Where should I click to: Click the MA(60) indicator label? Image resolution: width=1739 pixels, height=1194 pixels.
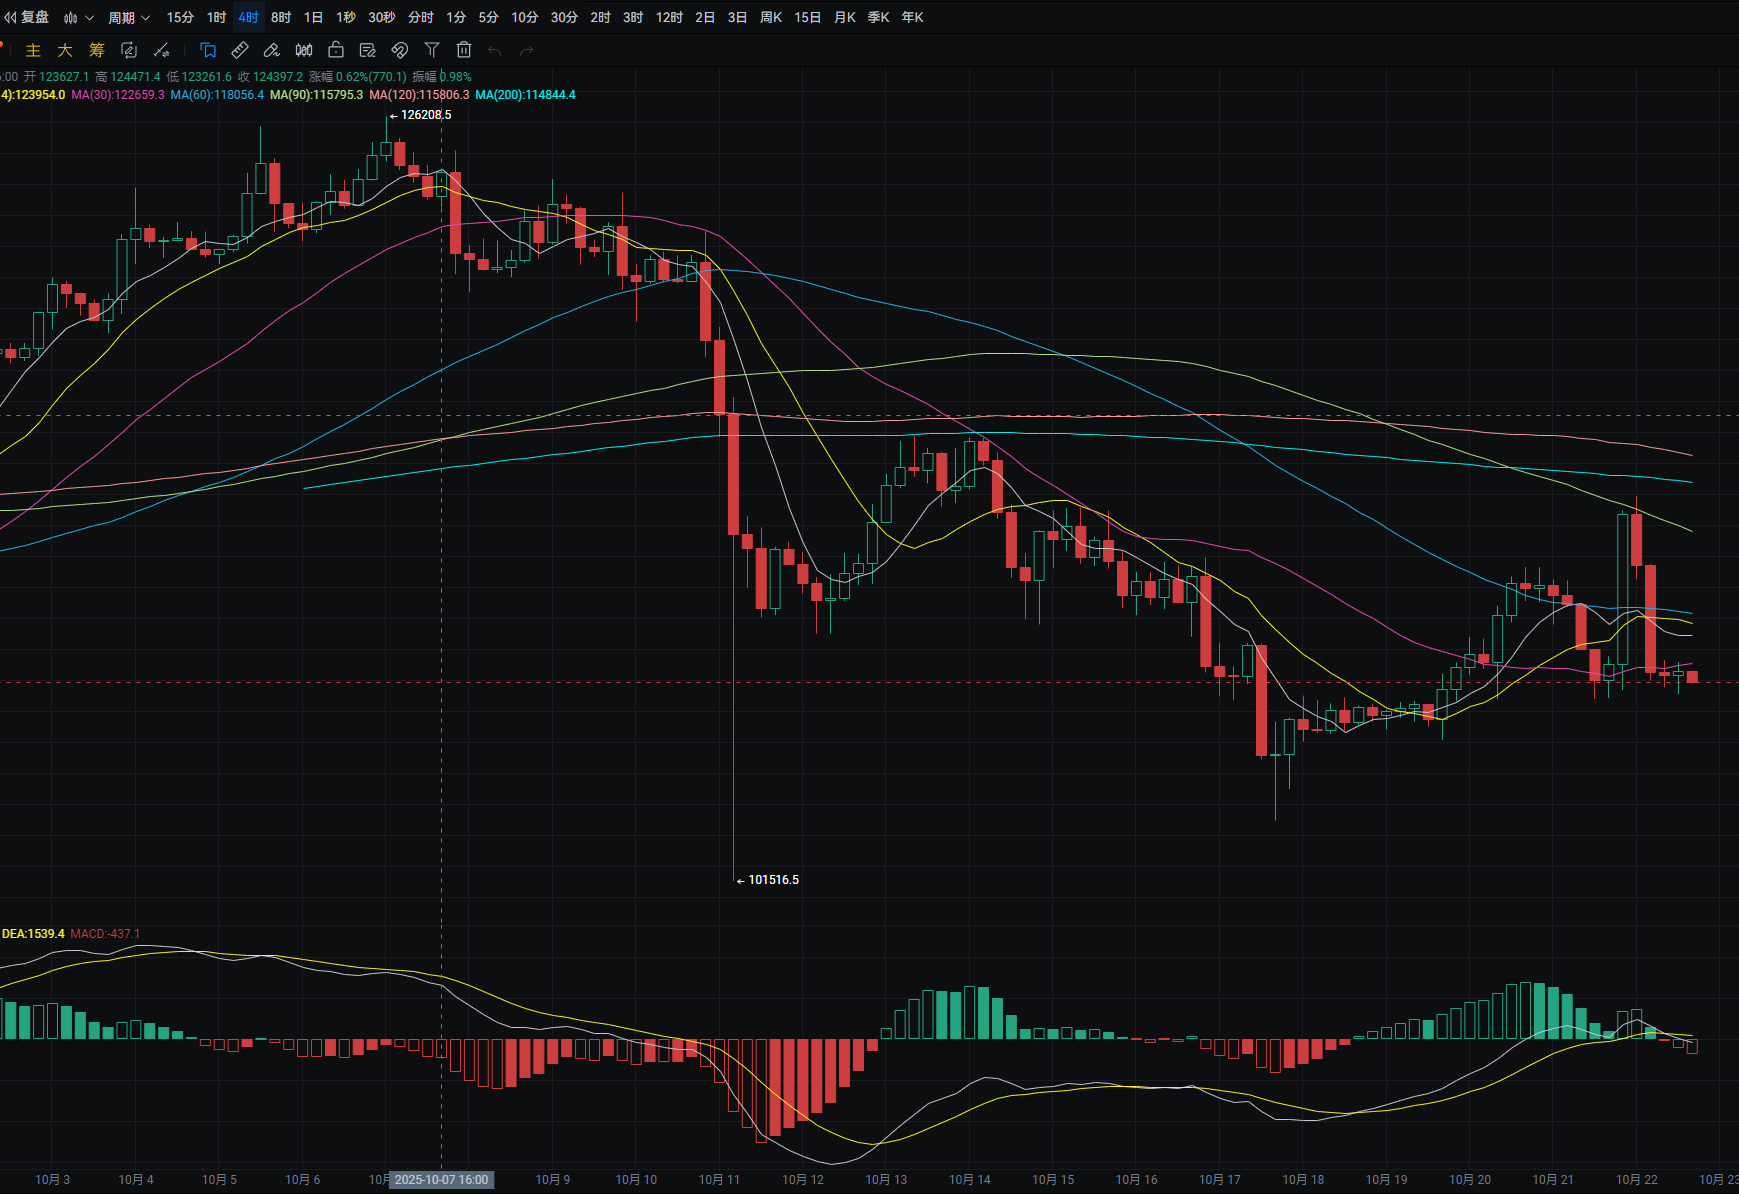point(217,95)
